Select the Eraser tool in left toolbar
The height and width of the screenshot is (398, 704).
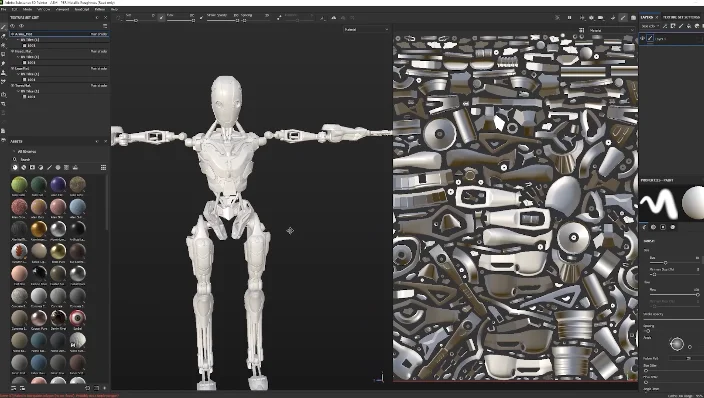4,36
